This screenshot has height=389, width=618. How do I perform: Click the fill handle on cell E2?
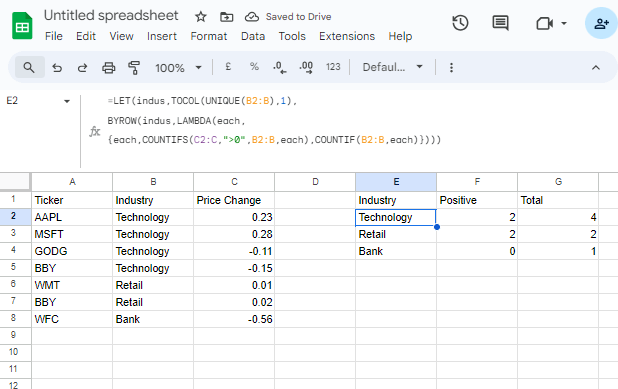(437, 227)
